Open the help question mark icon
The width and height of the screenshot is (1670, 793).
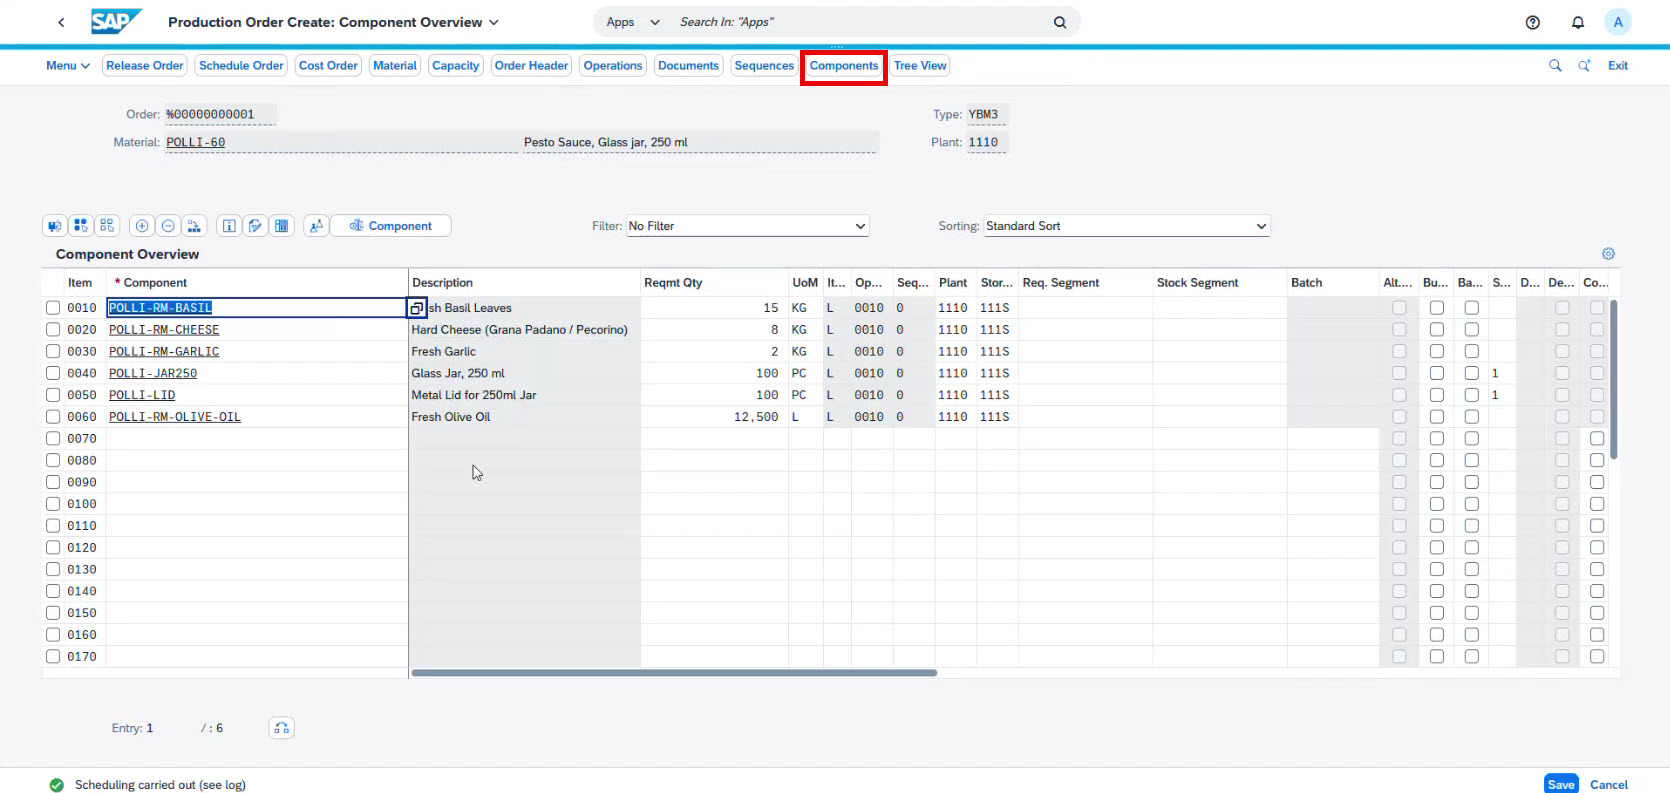pos(1533,22)
